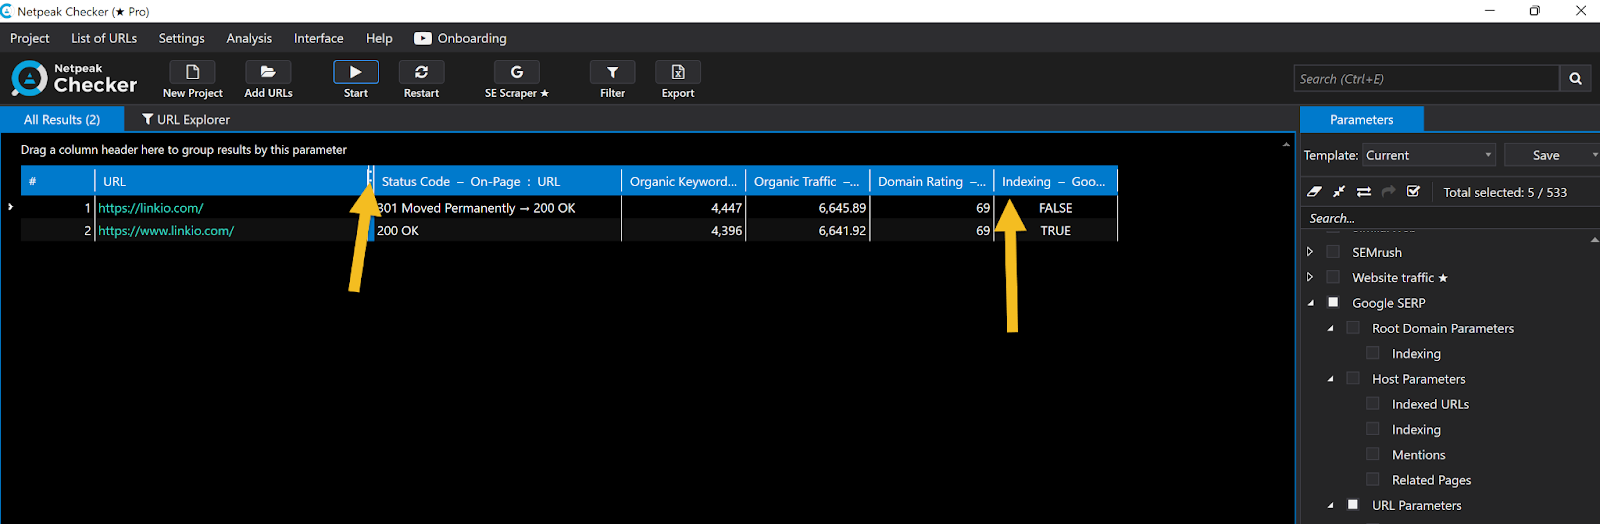1600x524 pixels.
Task: Sort by the Organic Keywords column header
Action: pyautogui.click(x=683, y=181)
